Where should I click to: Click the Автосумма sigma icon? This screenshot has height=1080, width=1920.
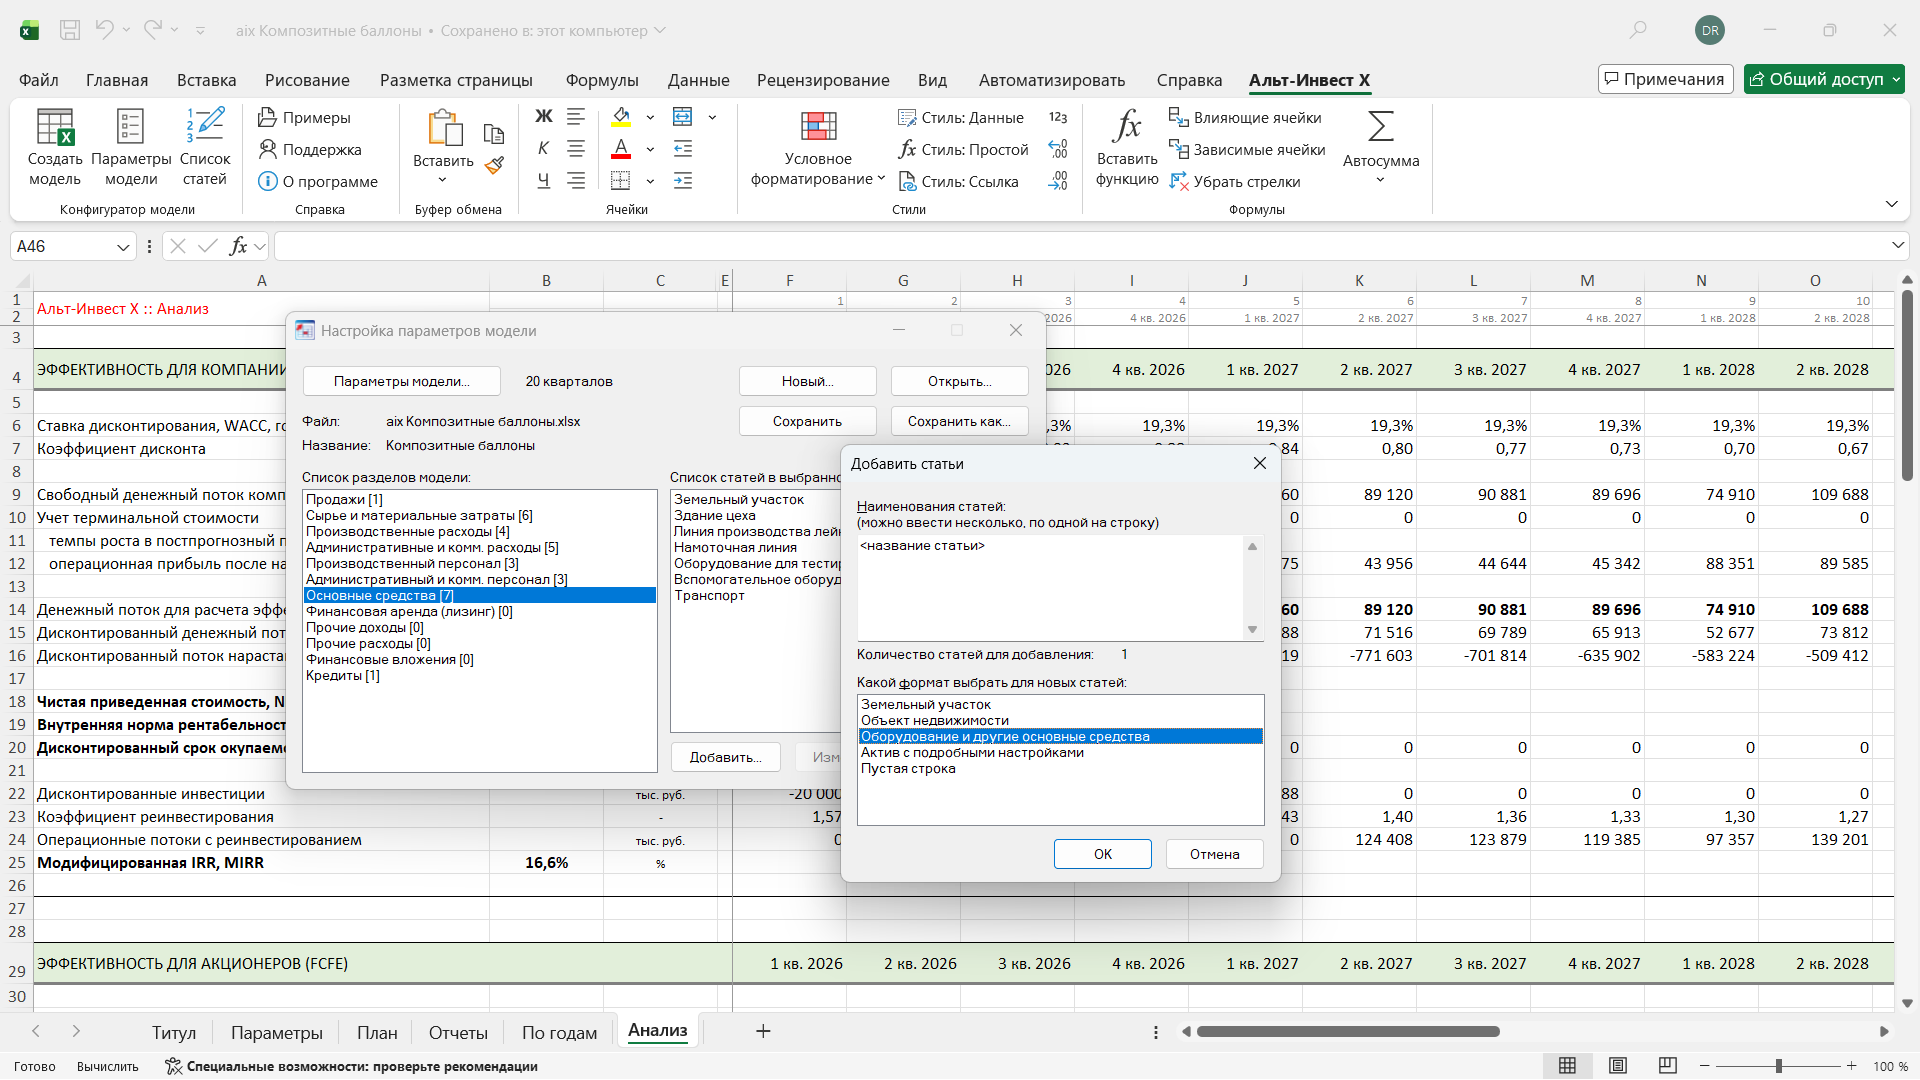click(x=1380, y=127)
